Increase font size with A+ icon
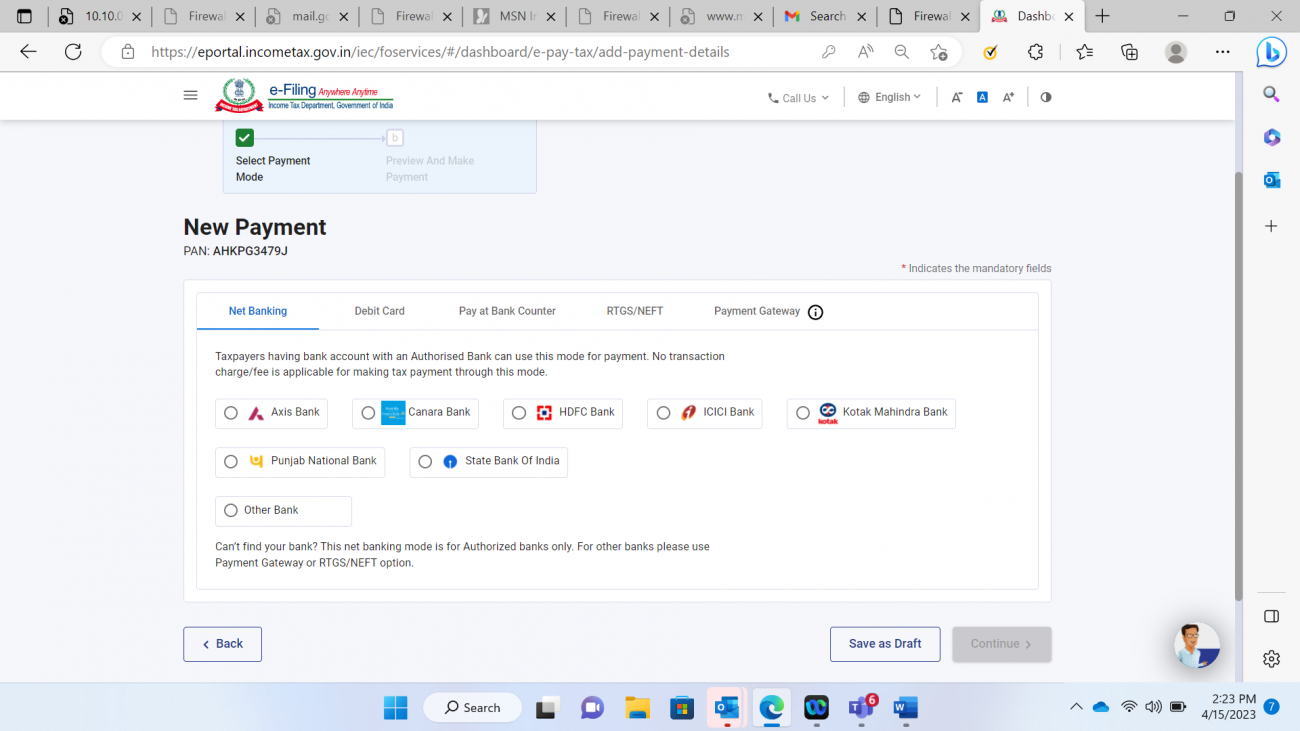Screen dimensions: 1300x731 click(x=1008, y=97)
